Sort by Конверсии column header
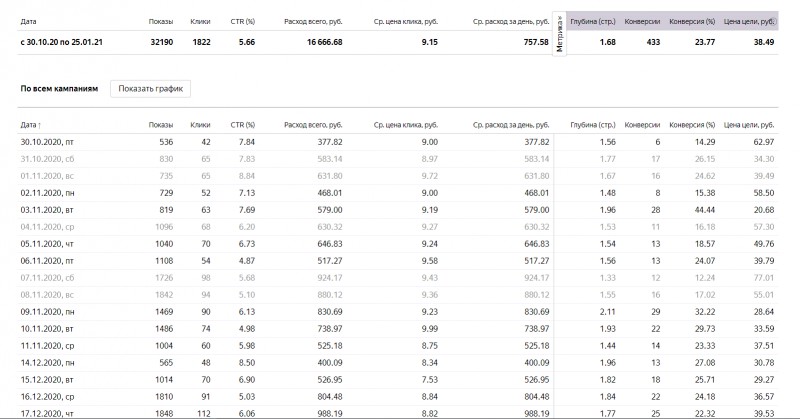Viewport: 800px width, 419px height. [642, 125]
